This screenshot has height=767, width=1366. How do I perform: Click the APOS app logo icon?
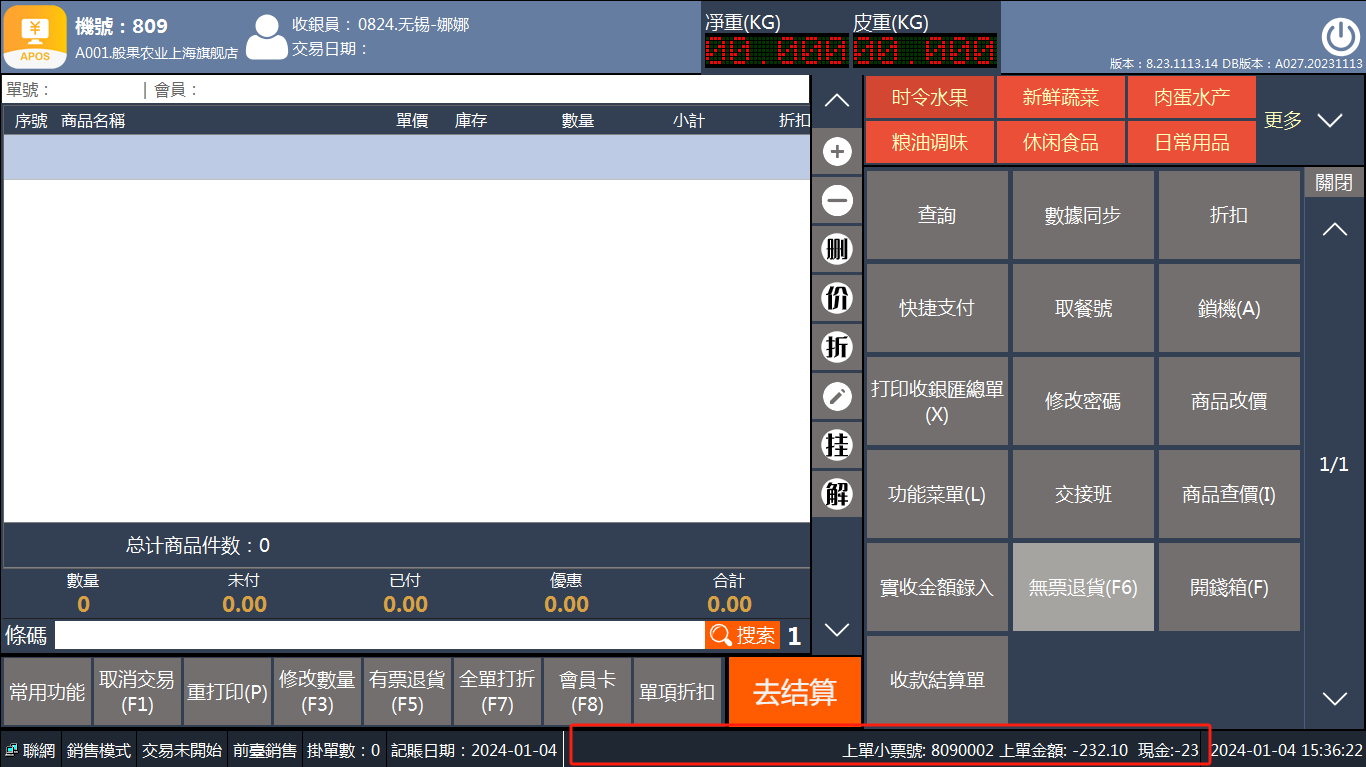pyautogui.click(x=35, y=36)
